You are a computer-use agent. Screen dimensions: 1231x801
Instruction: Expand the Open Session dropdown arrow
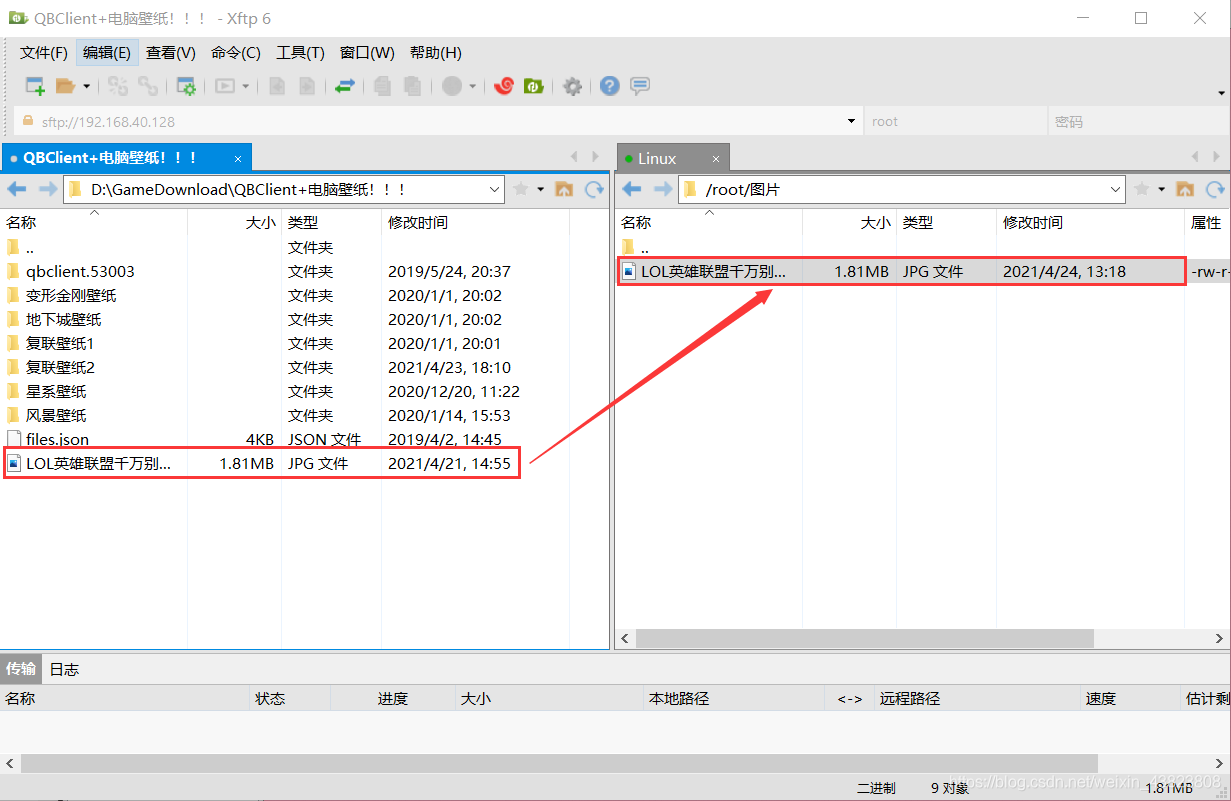pyautogui.click(x=87, y=87)
